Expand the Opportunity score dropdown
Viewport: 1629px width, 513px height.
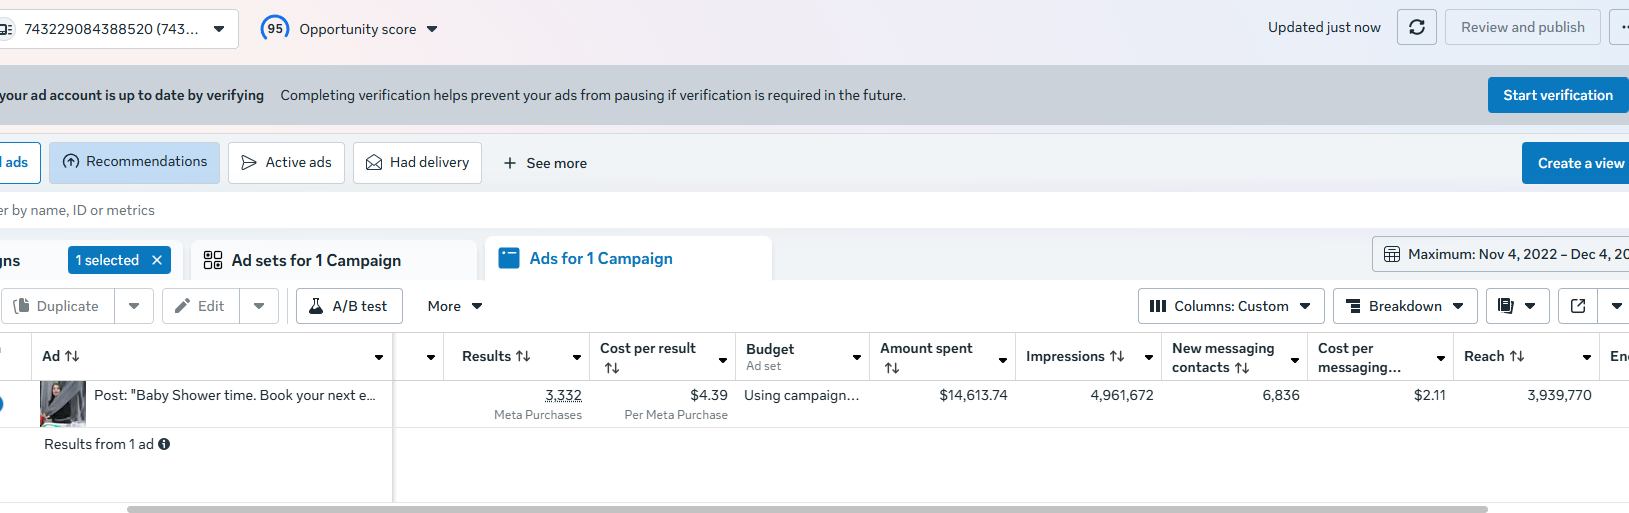pos(432,29)
